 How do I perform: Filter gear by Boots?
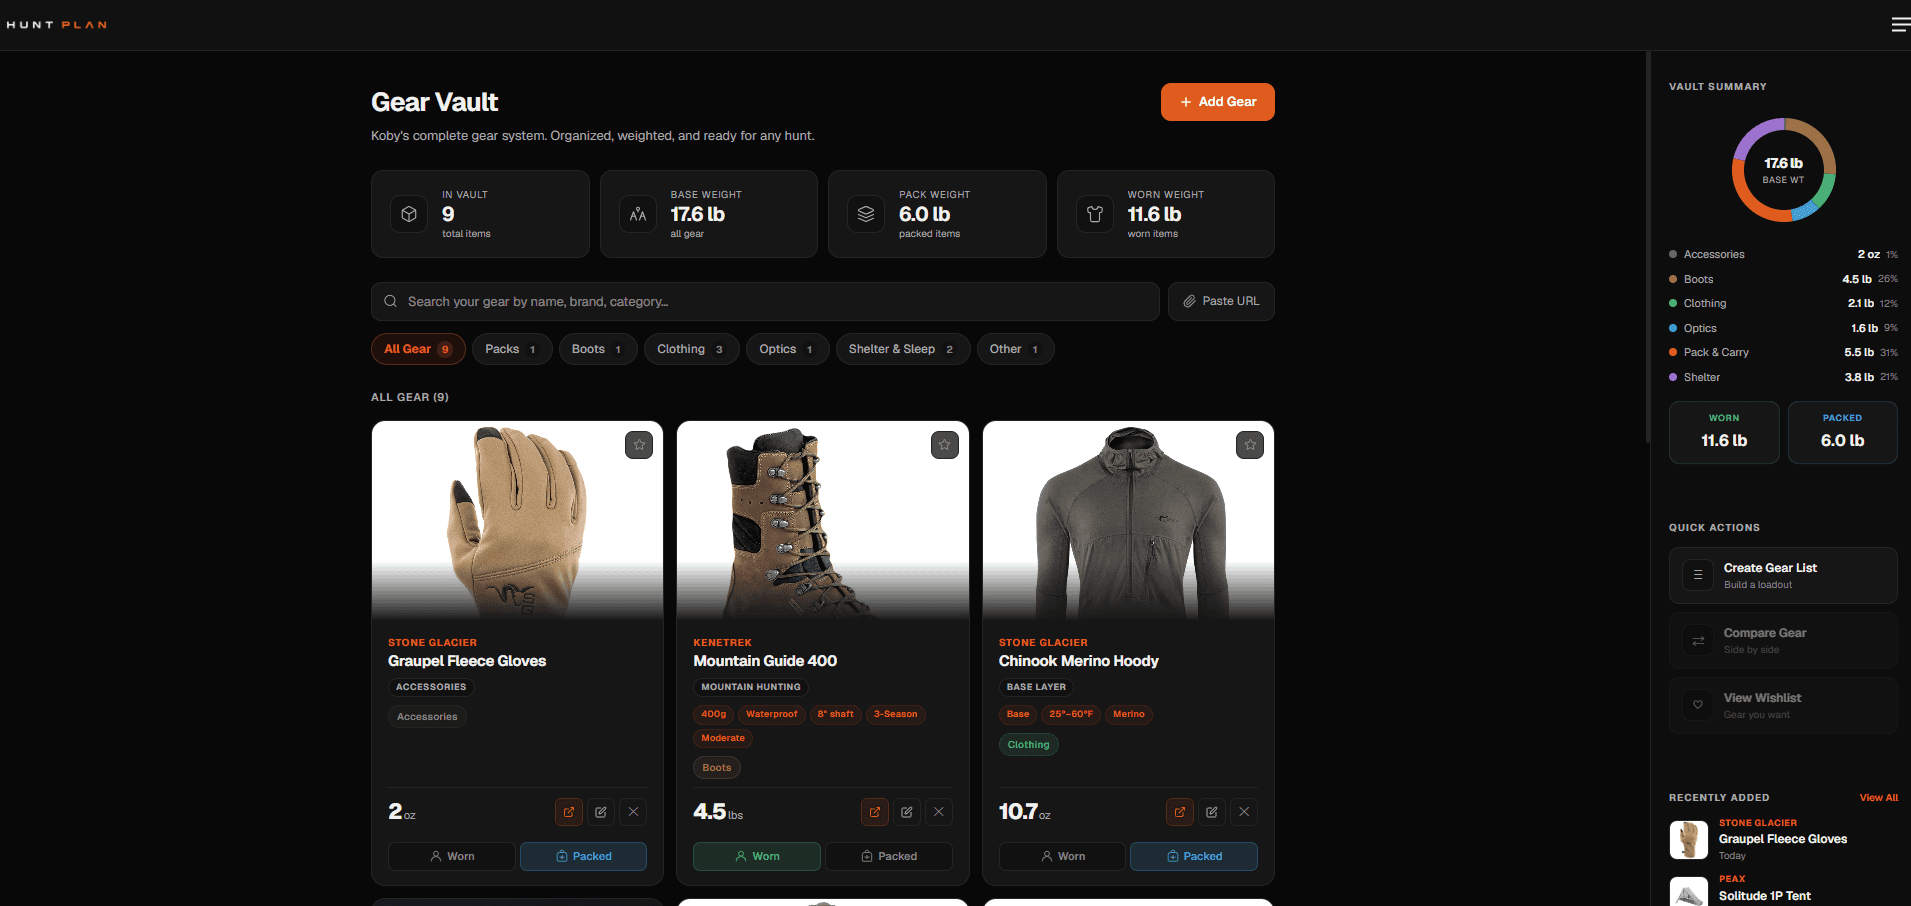[x=598, y=349]
